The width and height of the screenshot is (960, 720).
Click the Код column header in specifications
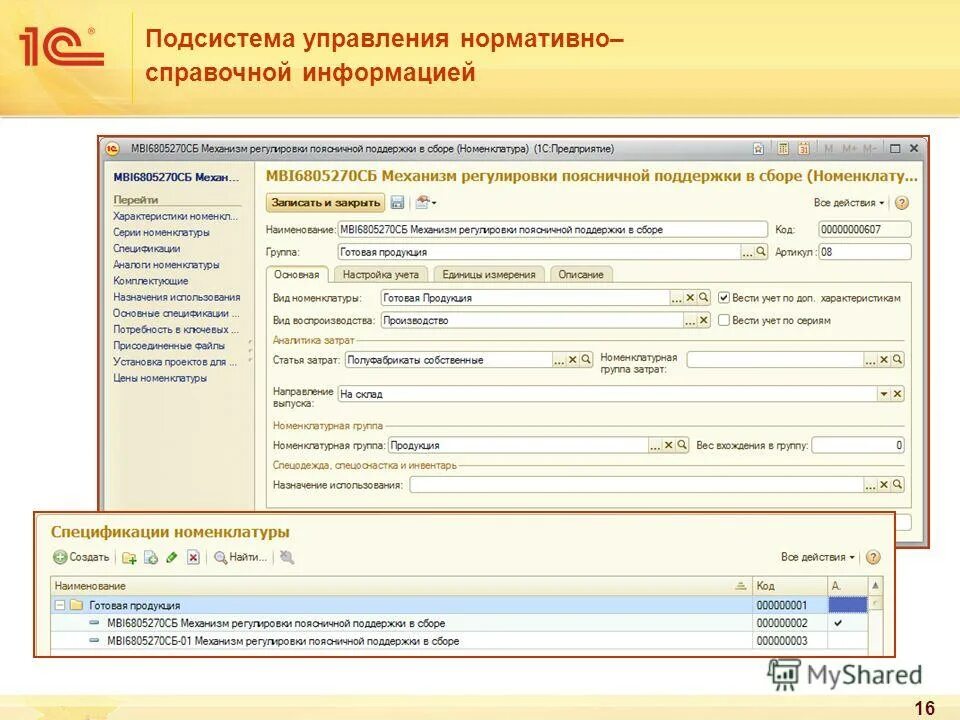(789, 586)
